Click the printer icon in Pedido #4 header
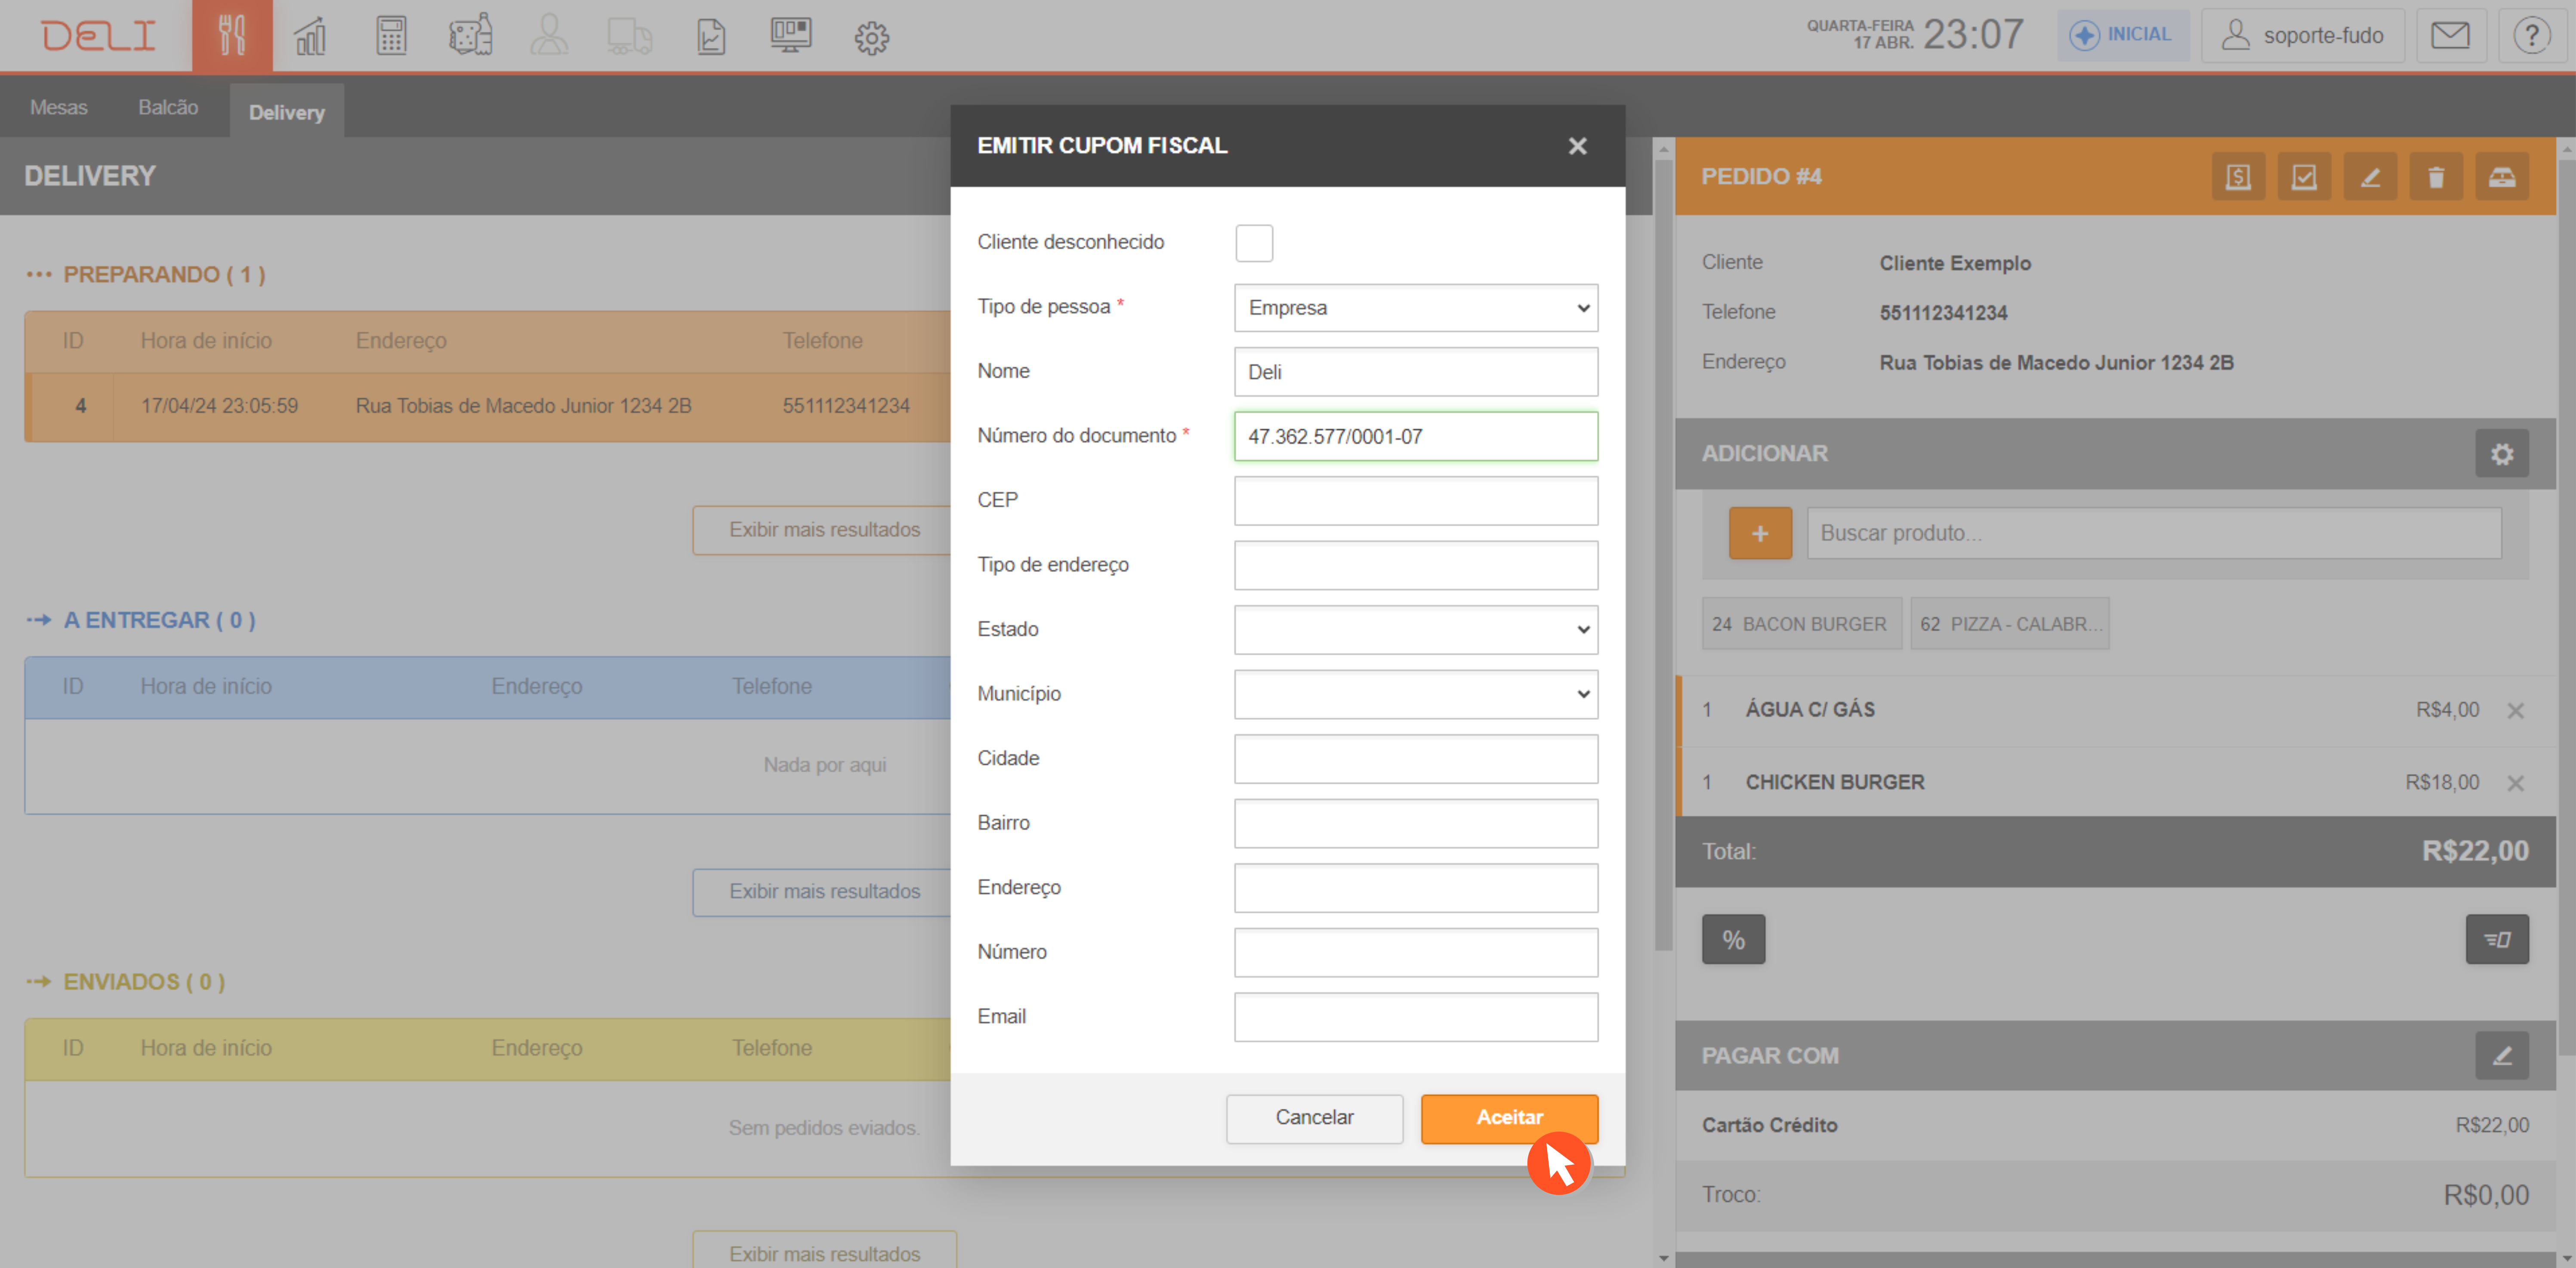The image size is (2576, 1268). pos(2502,177)
